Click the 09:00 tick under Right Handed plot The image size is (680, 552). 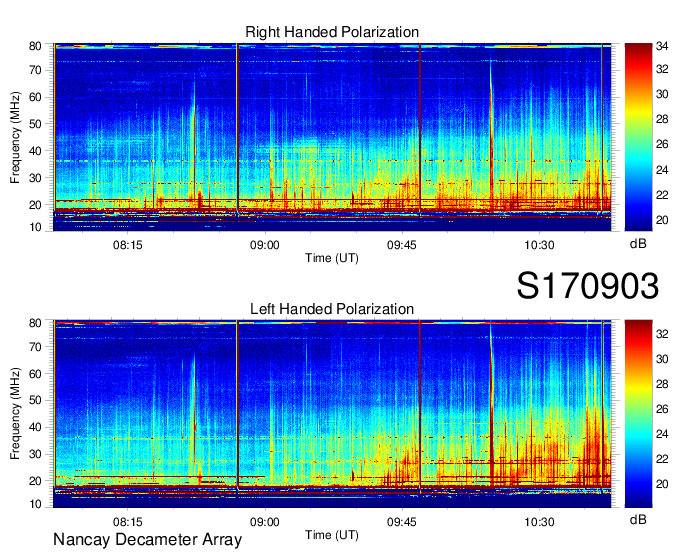[265, 245]
